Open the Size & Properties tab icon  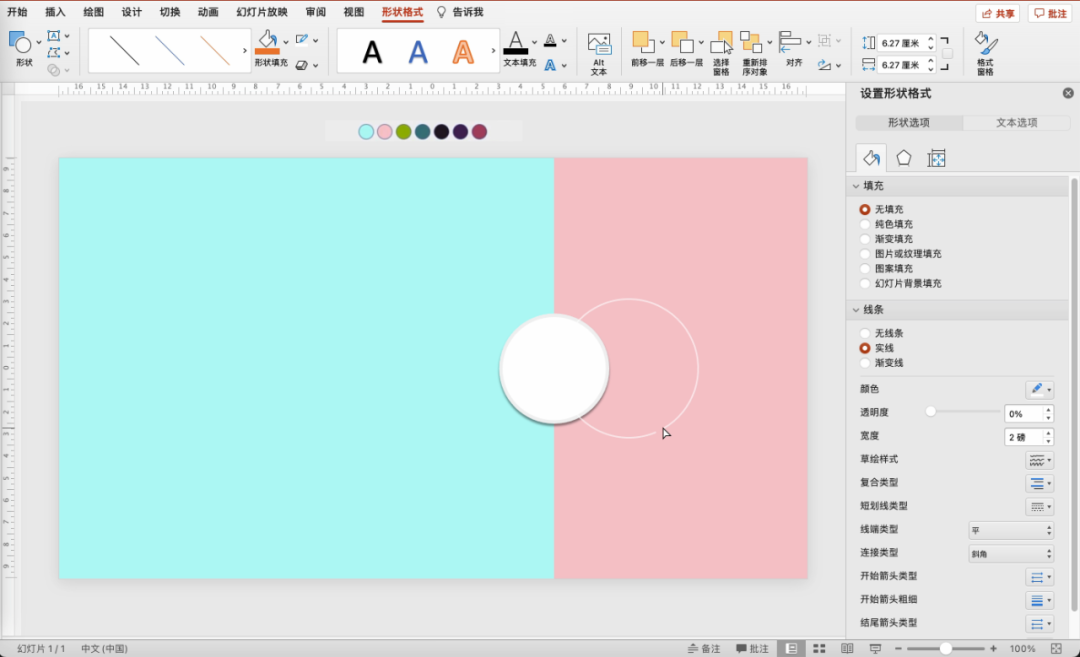click(936, 158)
